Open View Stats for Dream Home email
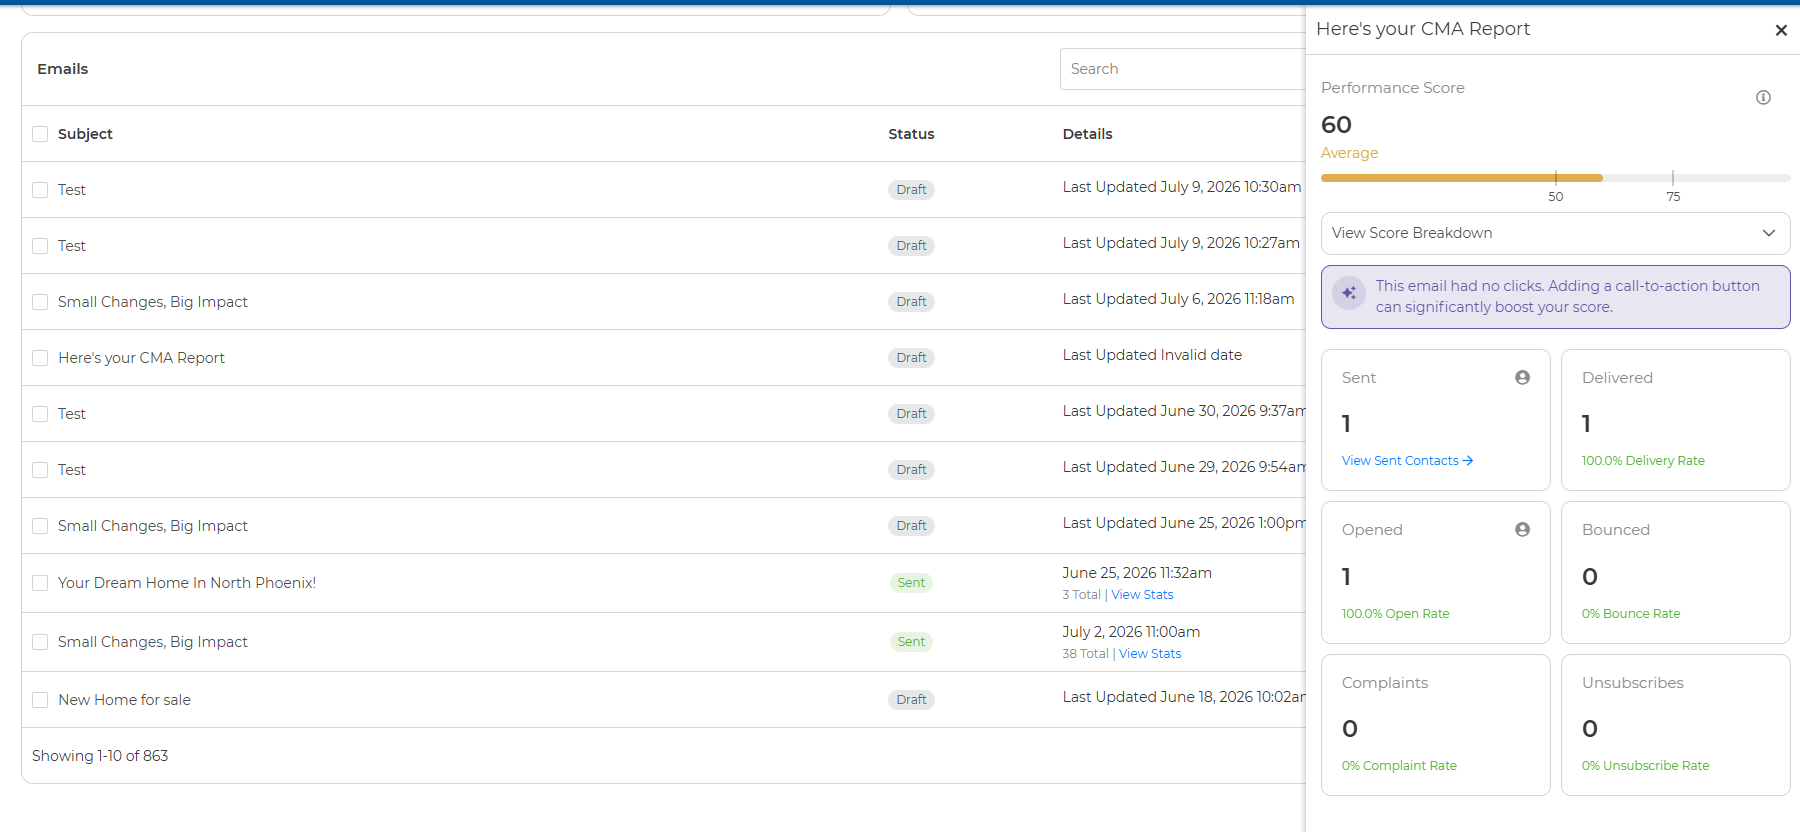 point(1142,594)
